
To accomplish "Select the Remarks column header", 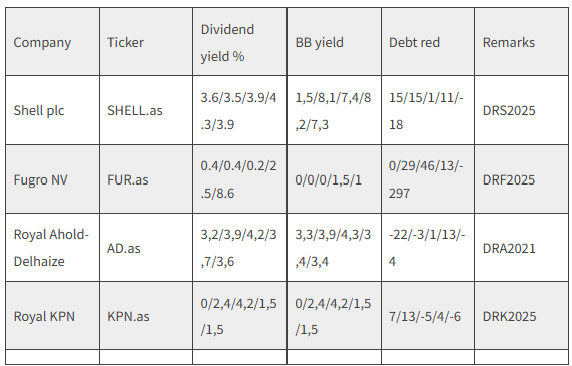I will 521,42.
